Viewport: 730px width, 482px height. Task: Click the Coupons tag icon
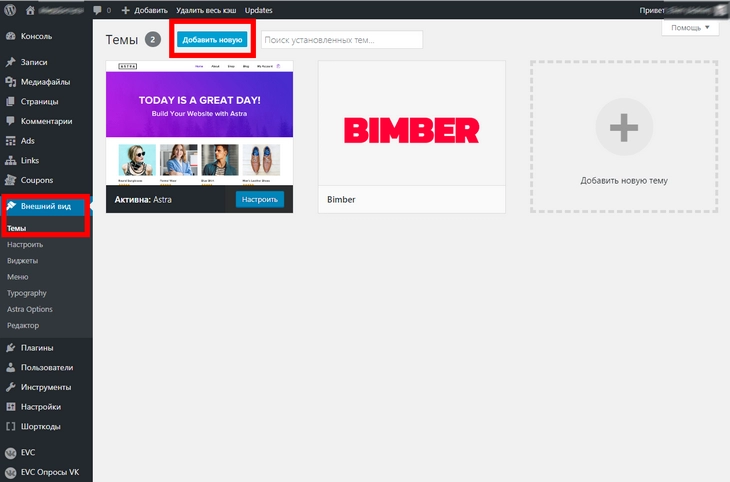point(11,180)
